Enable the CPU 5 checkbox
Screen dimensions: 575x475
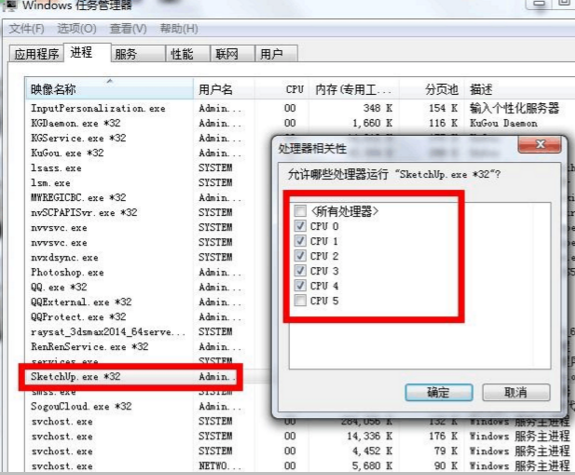300,300
